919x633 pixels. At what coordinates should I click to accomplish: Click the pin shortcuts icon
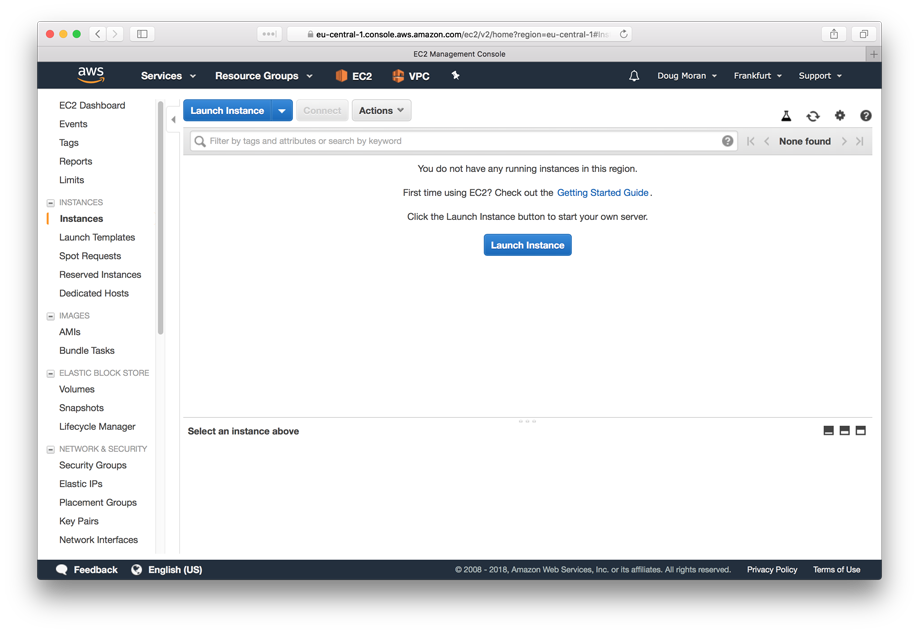tap(455, 75)
